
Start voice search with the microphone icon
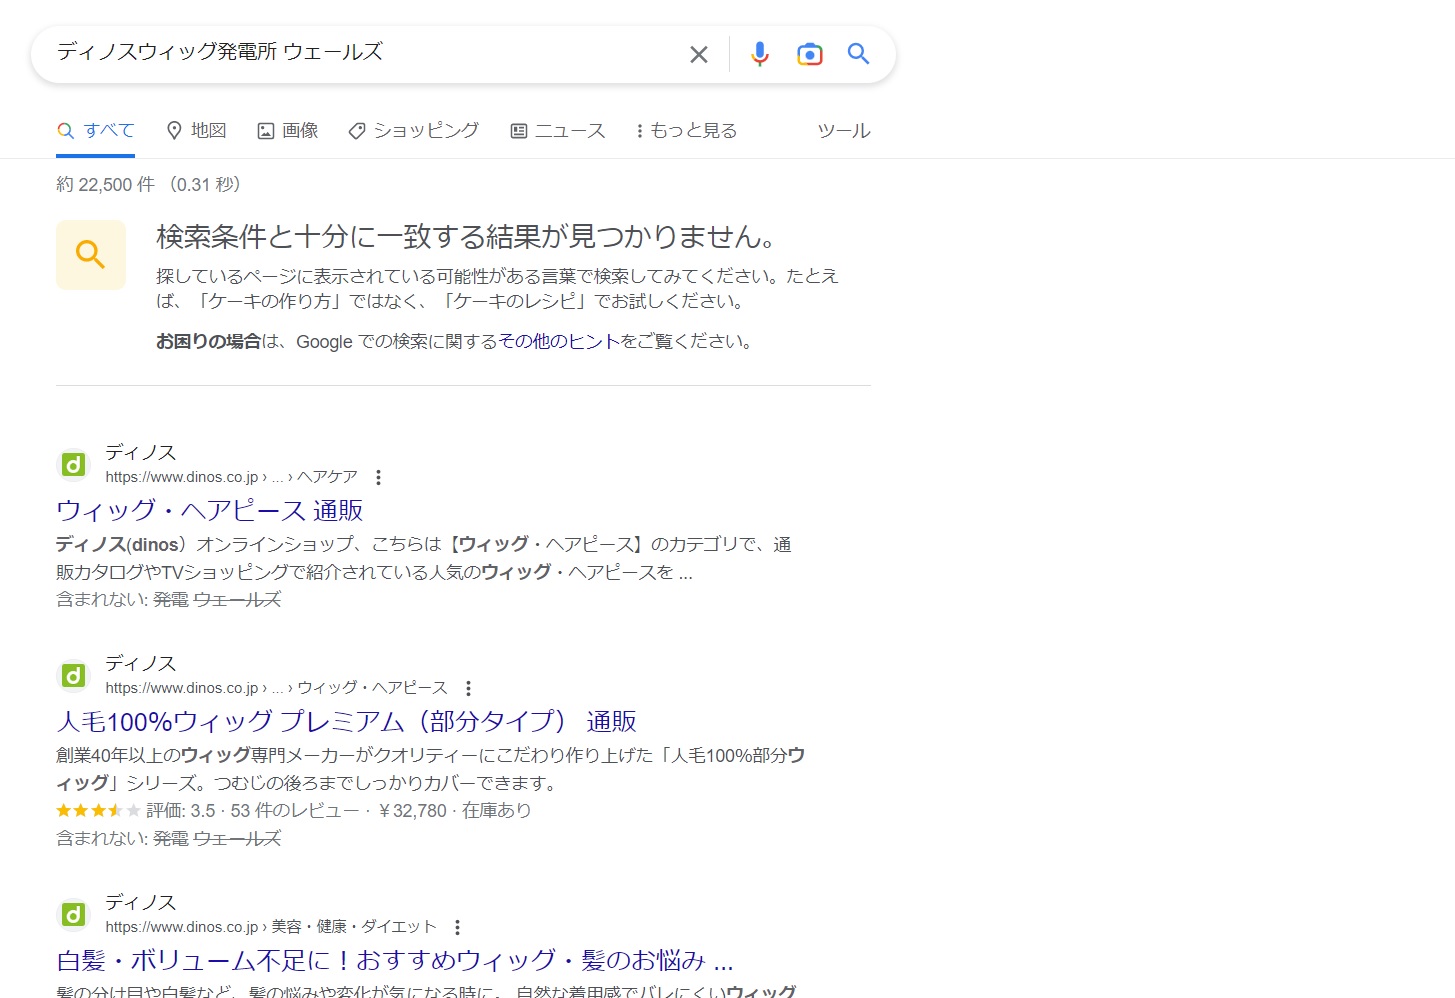pyautogui.click(x=760, y=54)
